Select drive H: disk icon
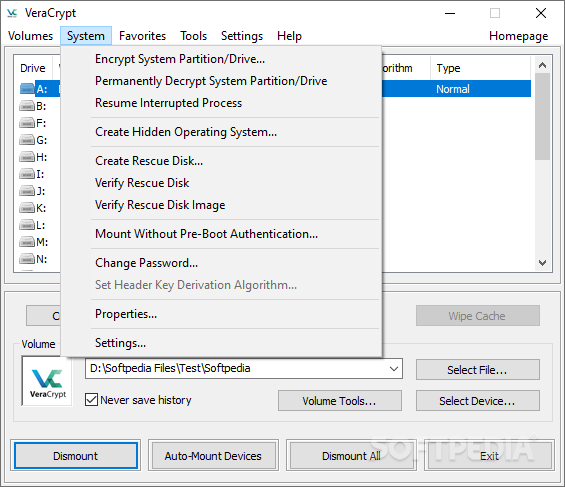Image resolution: width=565 pixels, height=487 pixels. coord(27,157)
